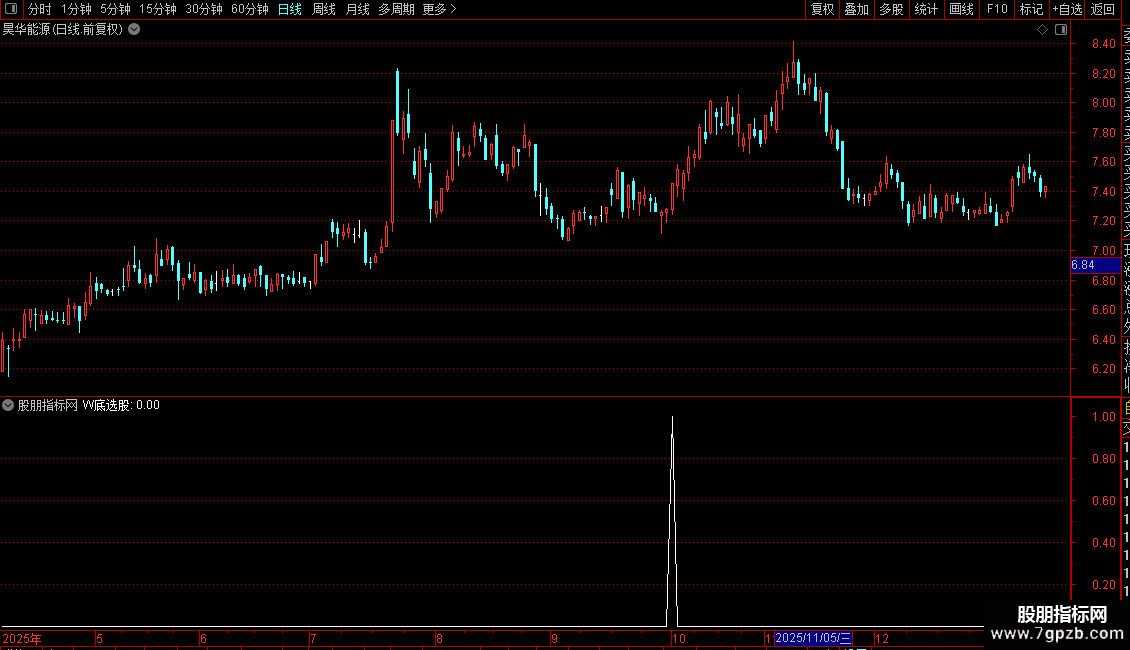This screenshot has width=1130, height=650.
Task: Toggle the left sidebar panel icon
Action: point(11,9)
